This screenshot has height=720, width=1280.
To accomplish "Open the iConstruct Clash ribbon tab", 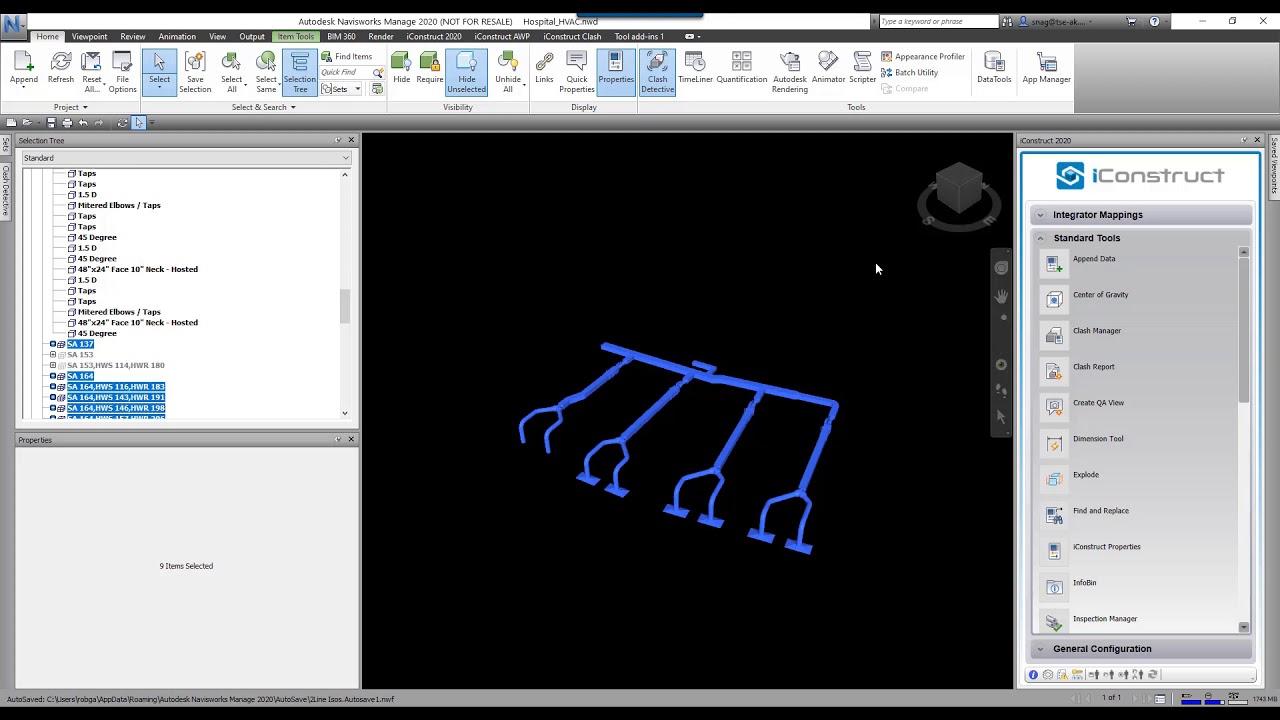I will 572,37.
